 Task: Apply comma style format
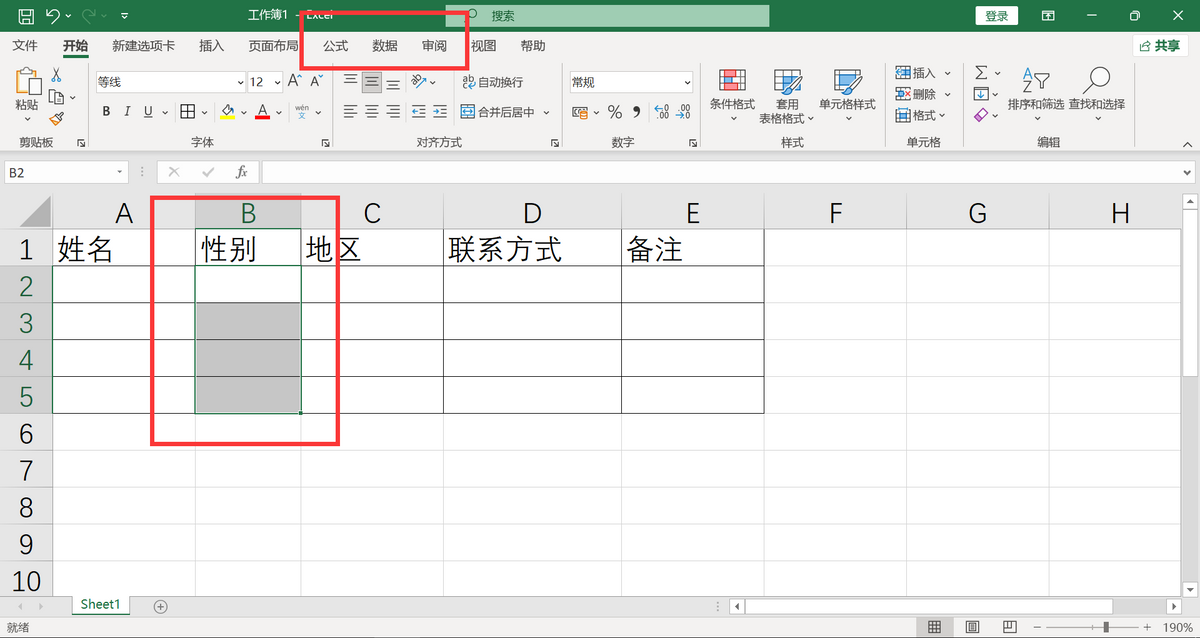pos(635,112)
